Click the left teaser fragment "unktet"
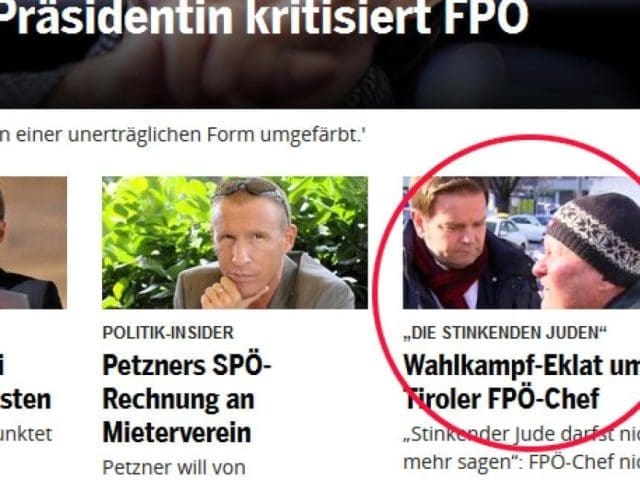The width and height of the screenshot is (640, 480). [26, 434]
